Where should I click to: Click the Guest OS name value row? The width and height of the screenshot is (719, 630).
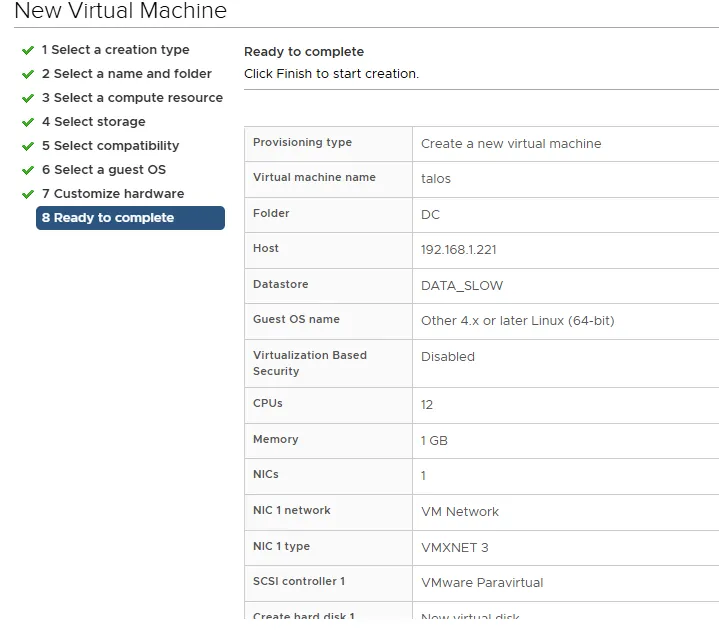tap(517, 321)
